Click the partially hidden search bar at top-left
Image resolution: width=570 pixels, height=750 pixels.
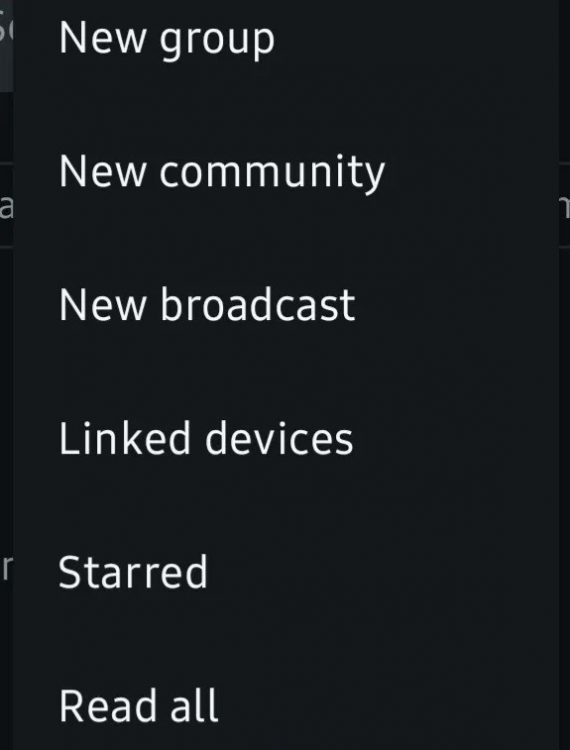coord(6,45)
